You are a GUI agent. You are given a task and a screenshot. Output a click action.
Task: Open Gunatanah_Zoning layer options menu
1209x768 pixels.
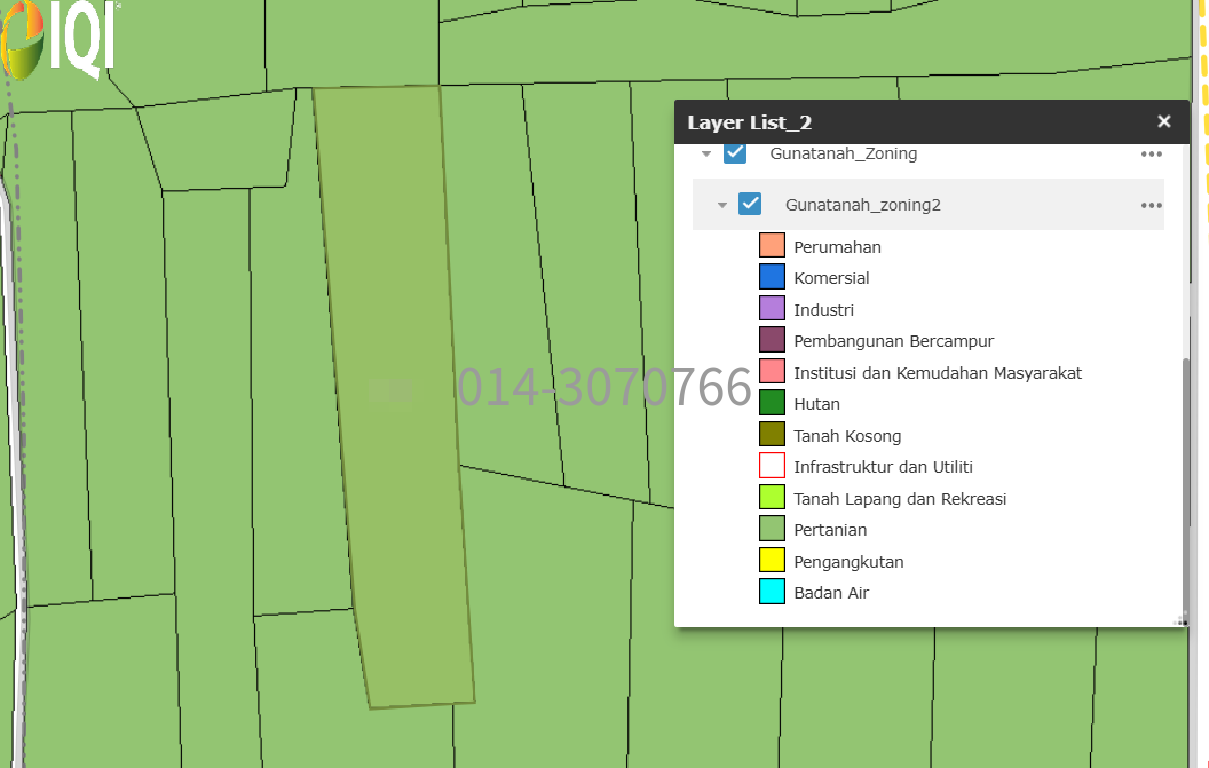click(1151, 154)
